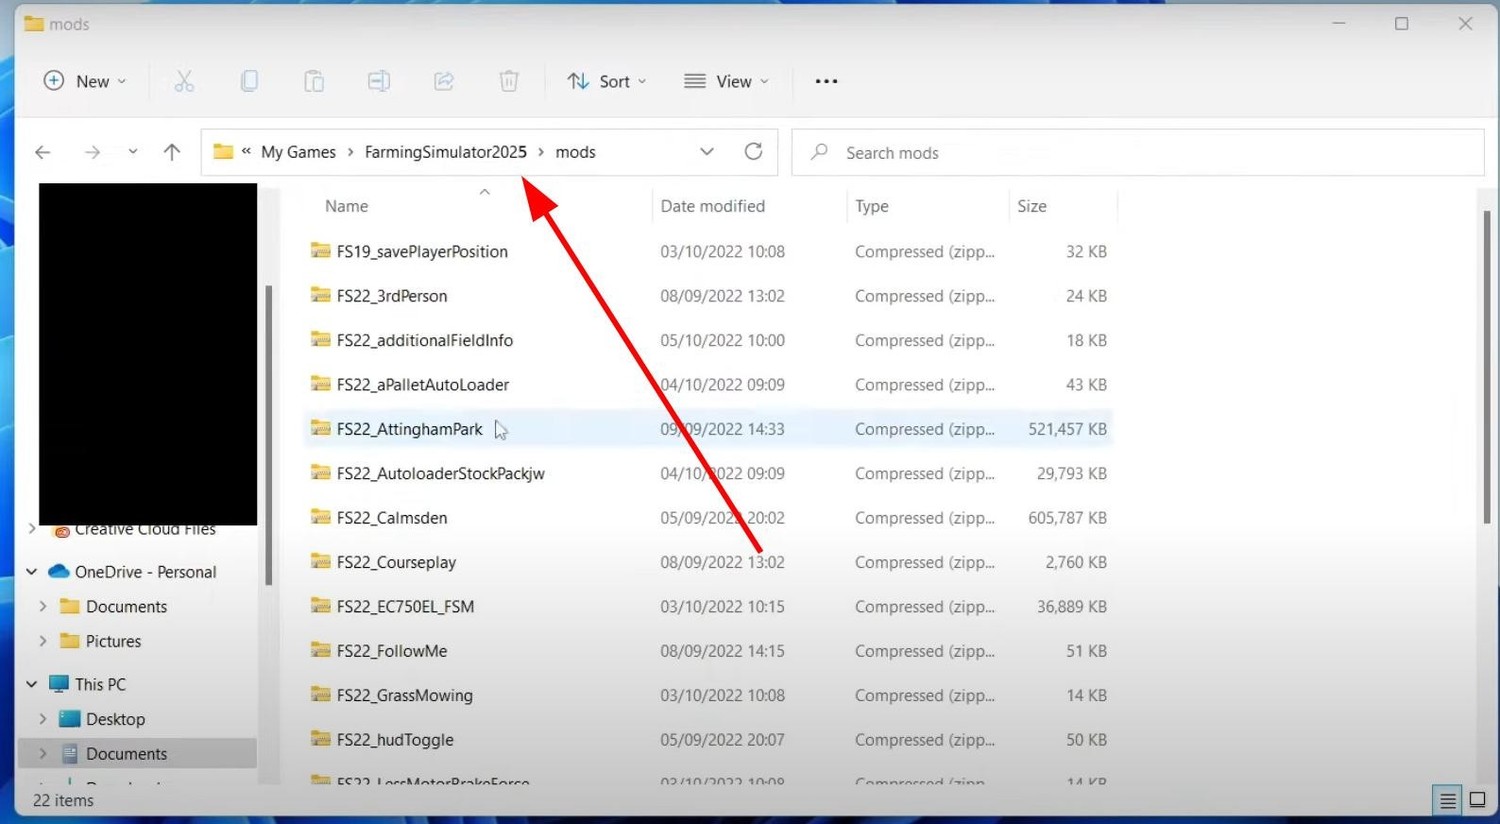Go up one folder level

pos(172,152)
